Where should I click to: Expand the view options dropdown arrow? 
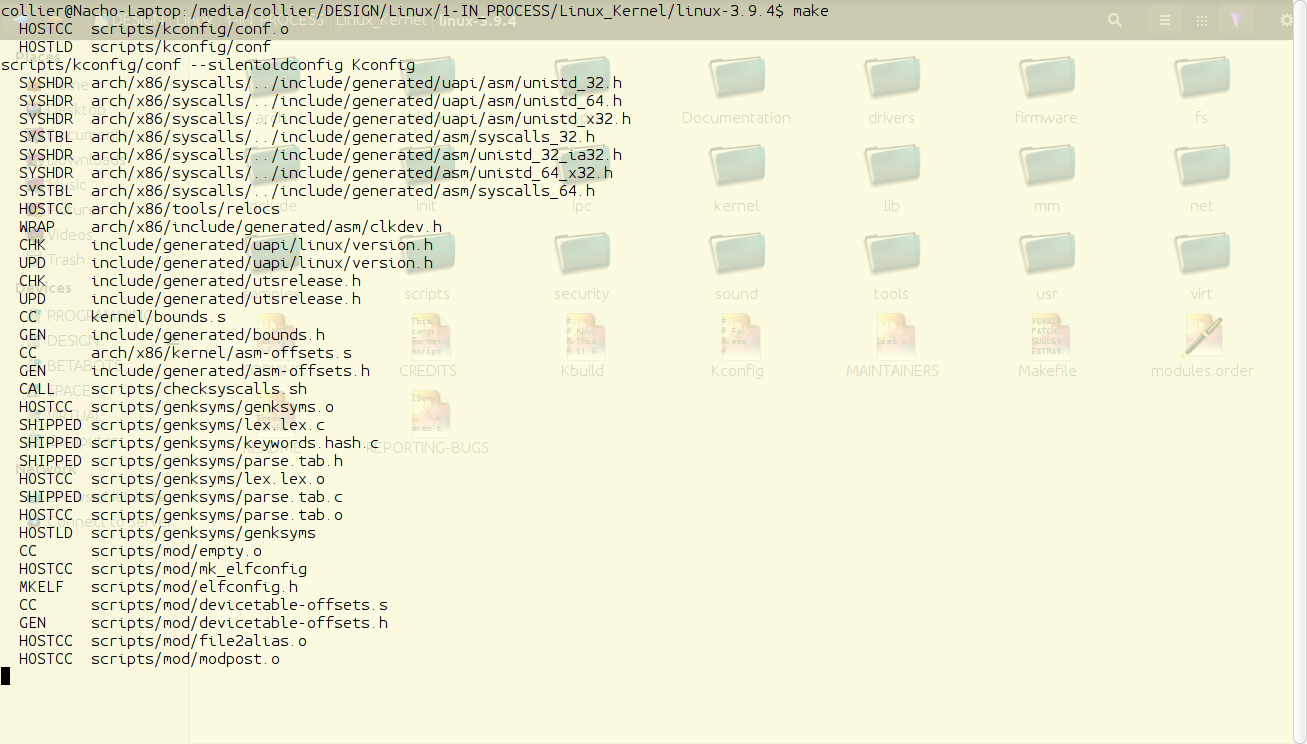click(x=1237, y=20)
